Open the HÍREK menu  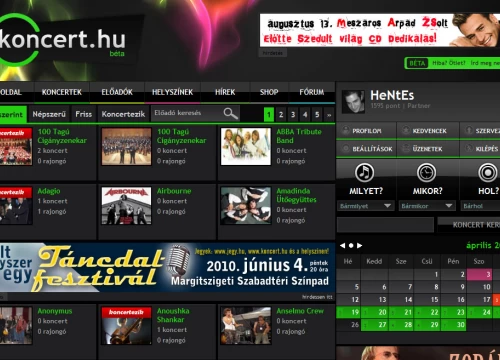[x=225, y=92]
